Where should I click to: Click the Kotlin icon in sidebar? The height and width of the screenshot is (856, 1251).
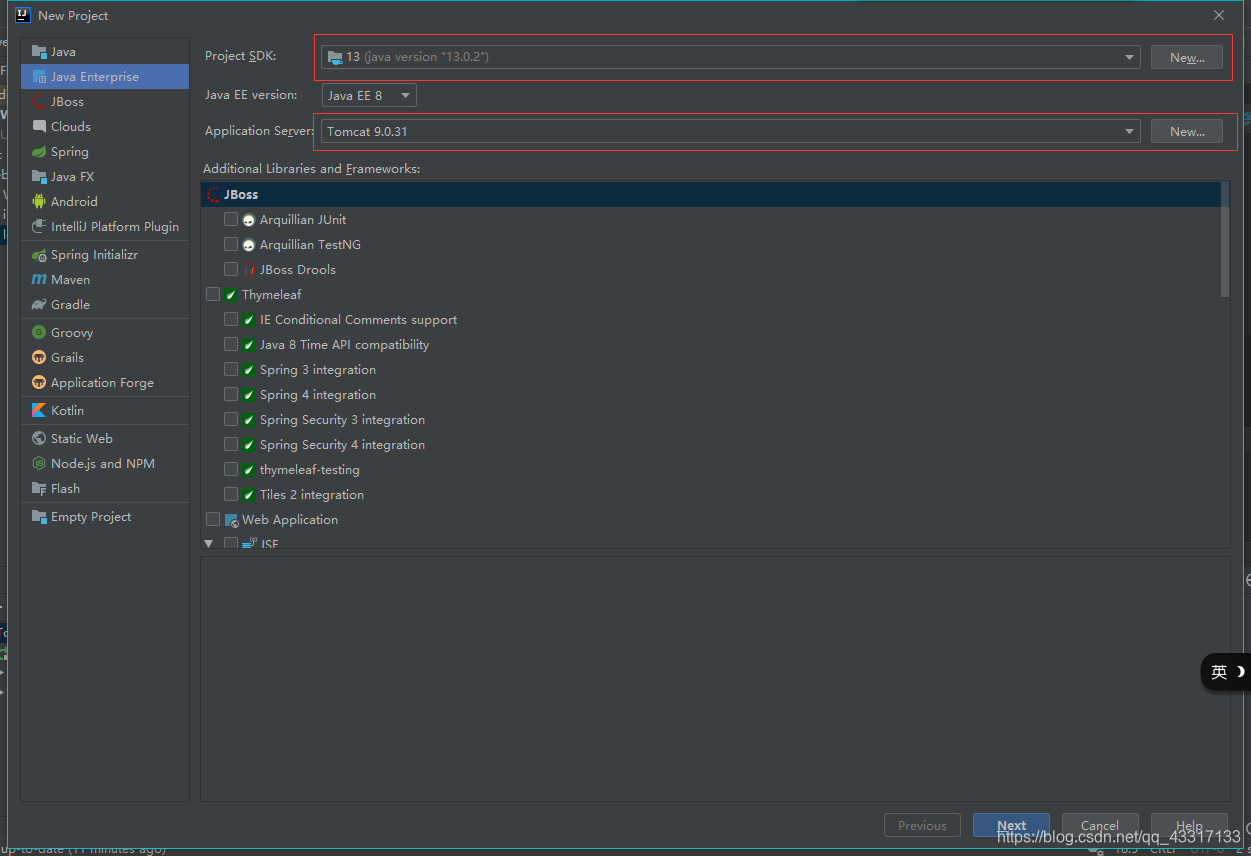click(x=39, y=411)
